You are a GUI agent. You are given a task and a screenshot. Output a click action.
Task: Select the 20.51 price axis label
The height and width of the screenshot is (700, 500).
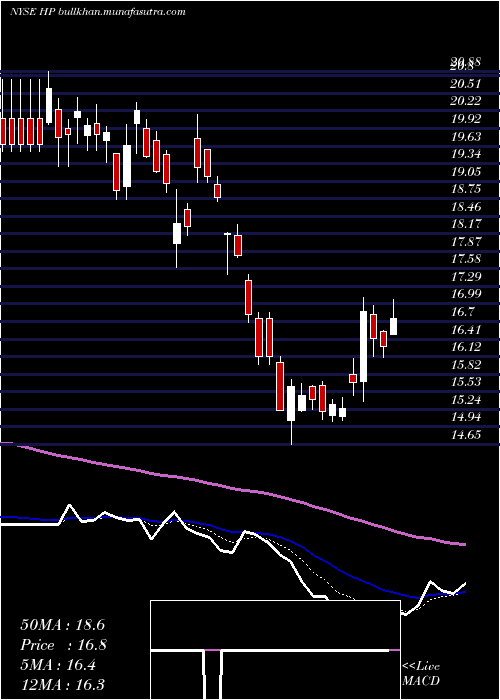[x=466, y=84]
